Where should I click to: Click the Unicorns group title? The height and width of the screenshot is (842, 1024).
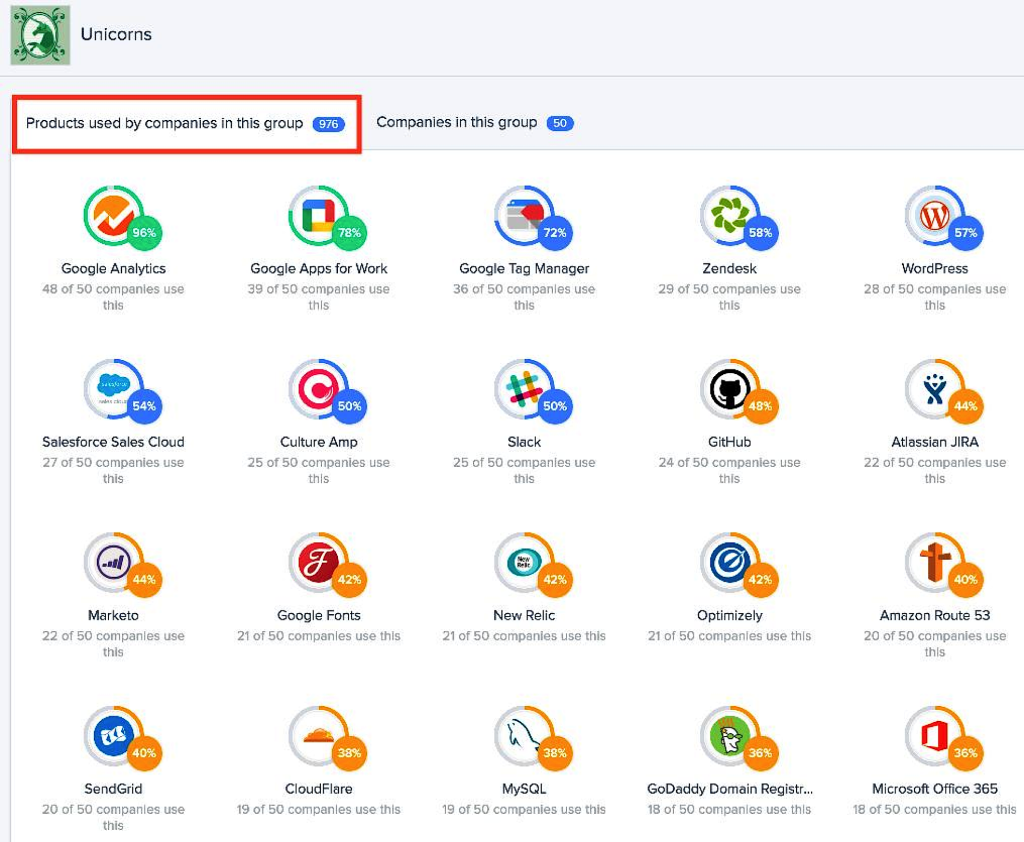[x=116, y=34]
